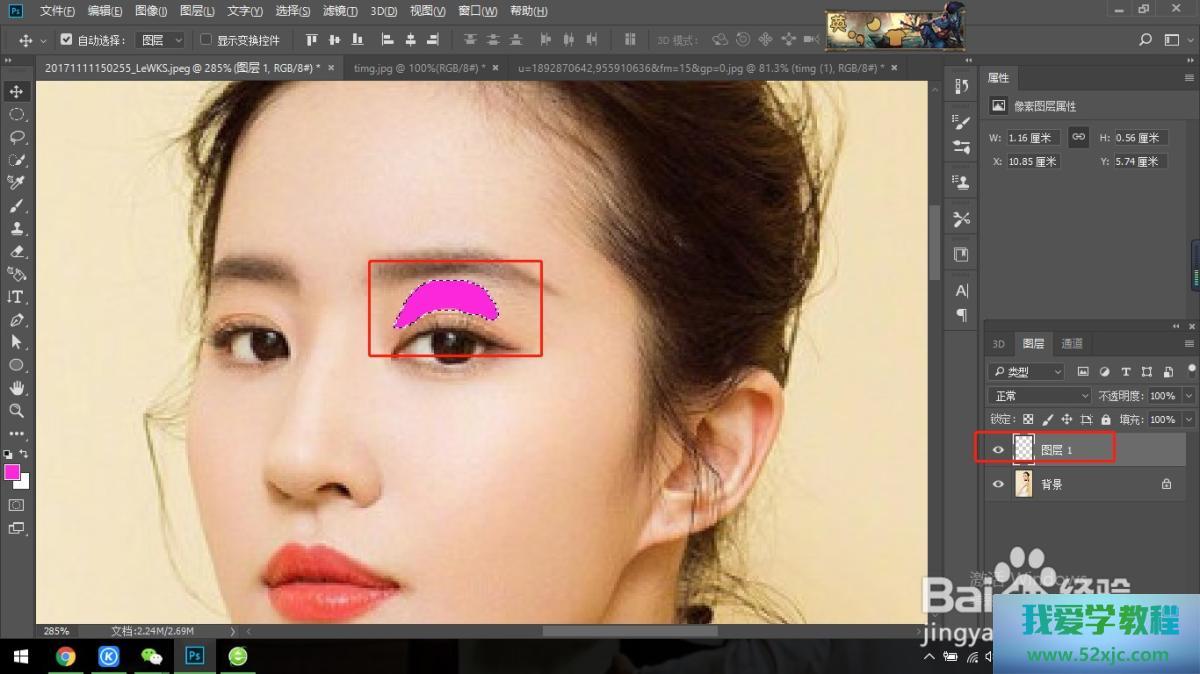
Task: Uncheck the 自动选择 checkbox
Action: tap(66, 40)
